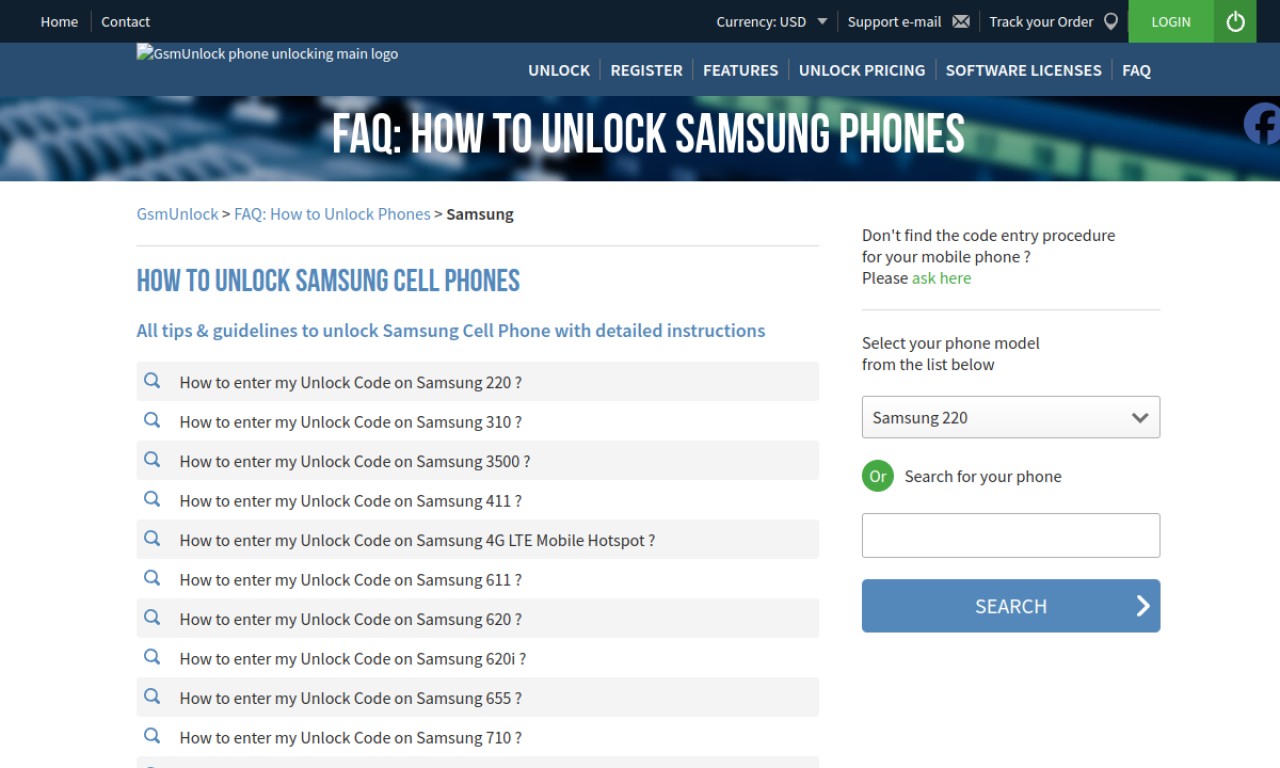The image size is (1280, 768).
Task: Click the Track your Order pin icon
Action: click(x=1111, y=21)
